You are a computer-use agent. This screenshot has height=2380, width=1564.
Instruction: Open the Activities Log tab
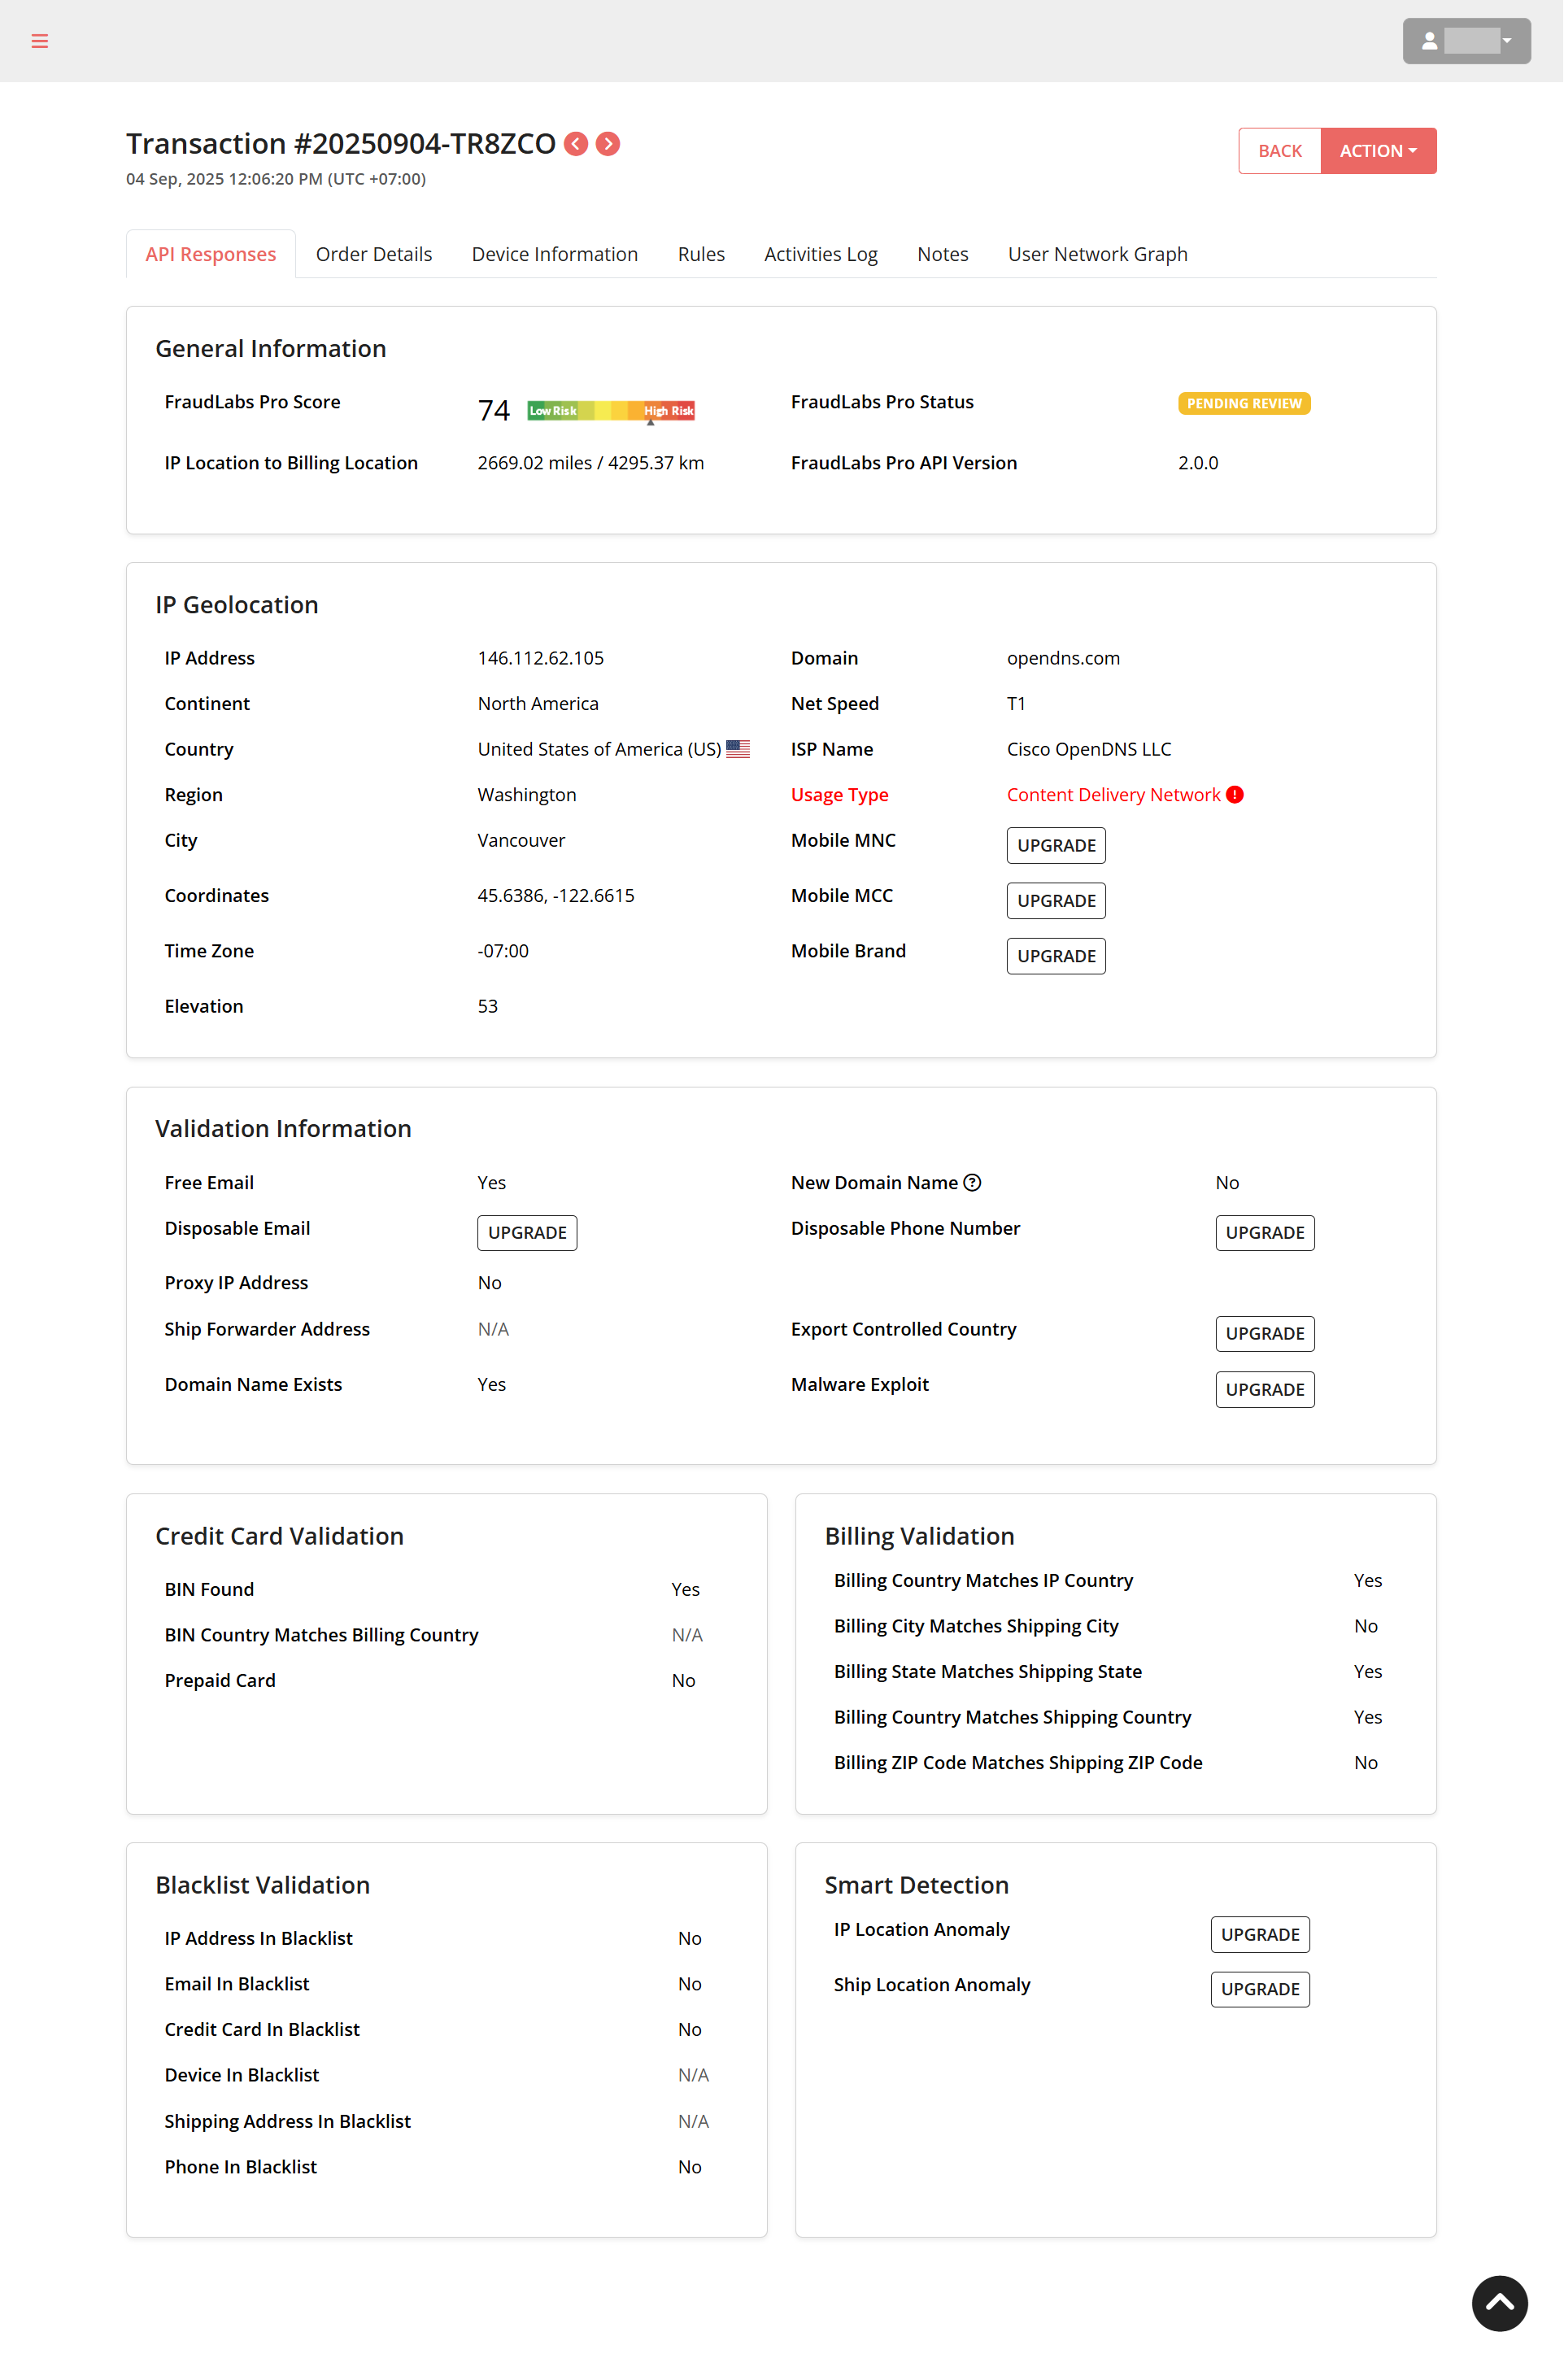pos(821,254)
